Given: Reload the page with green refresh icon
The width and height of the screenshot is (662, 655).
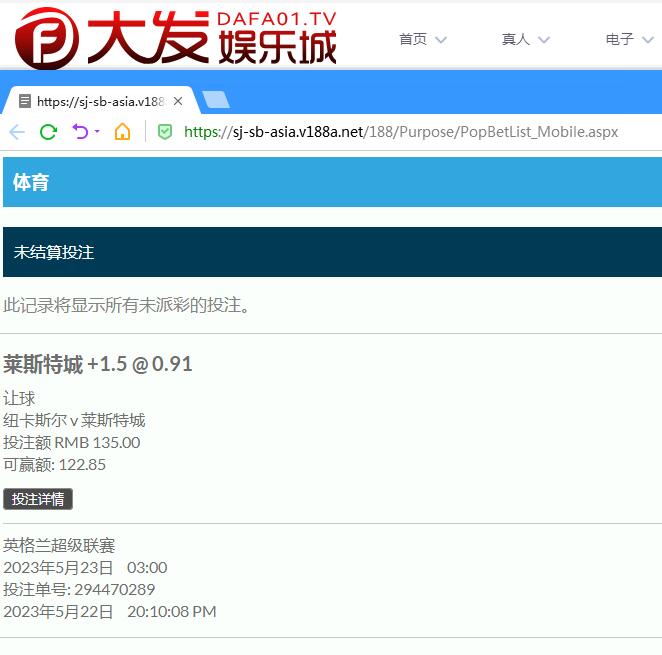Looking at the screenshot, I should tap(49, 132).
